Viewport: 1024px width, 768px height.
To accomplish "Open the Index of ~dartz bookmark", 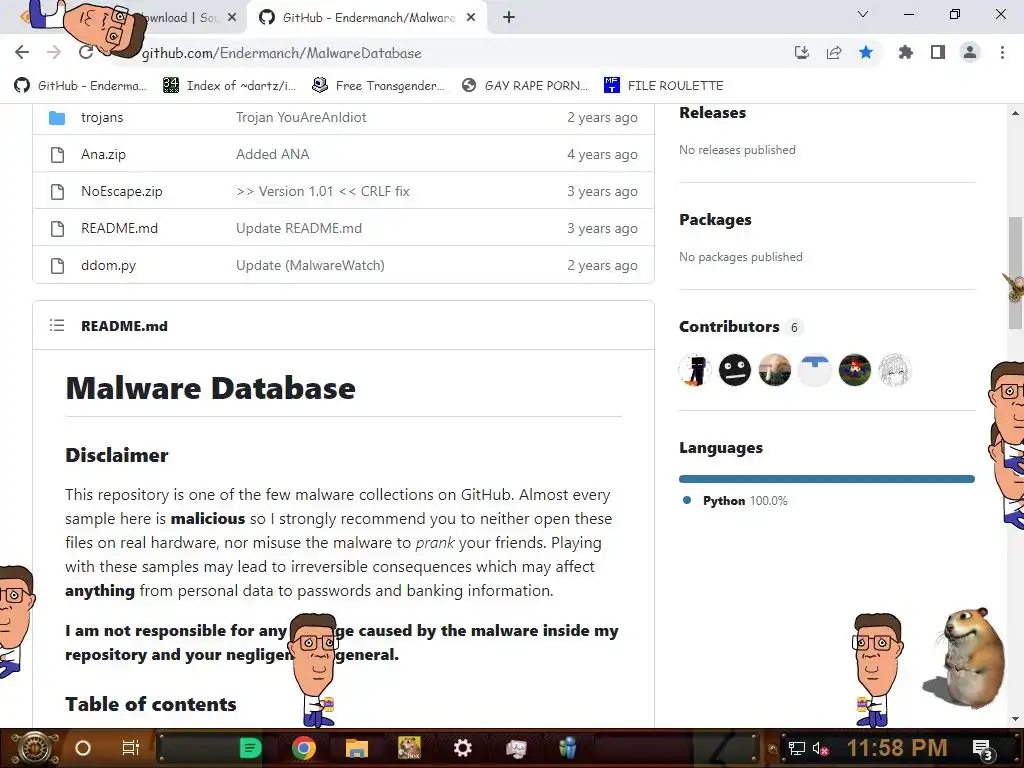I will tap(230, 86).
